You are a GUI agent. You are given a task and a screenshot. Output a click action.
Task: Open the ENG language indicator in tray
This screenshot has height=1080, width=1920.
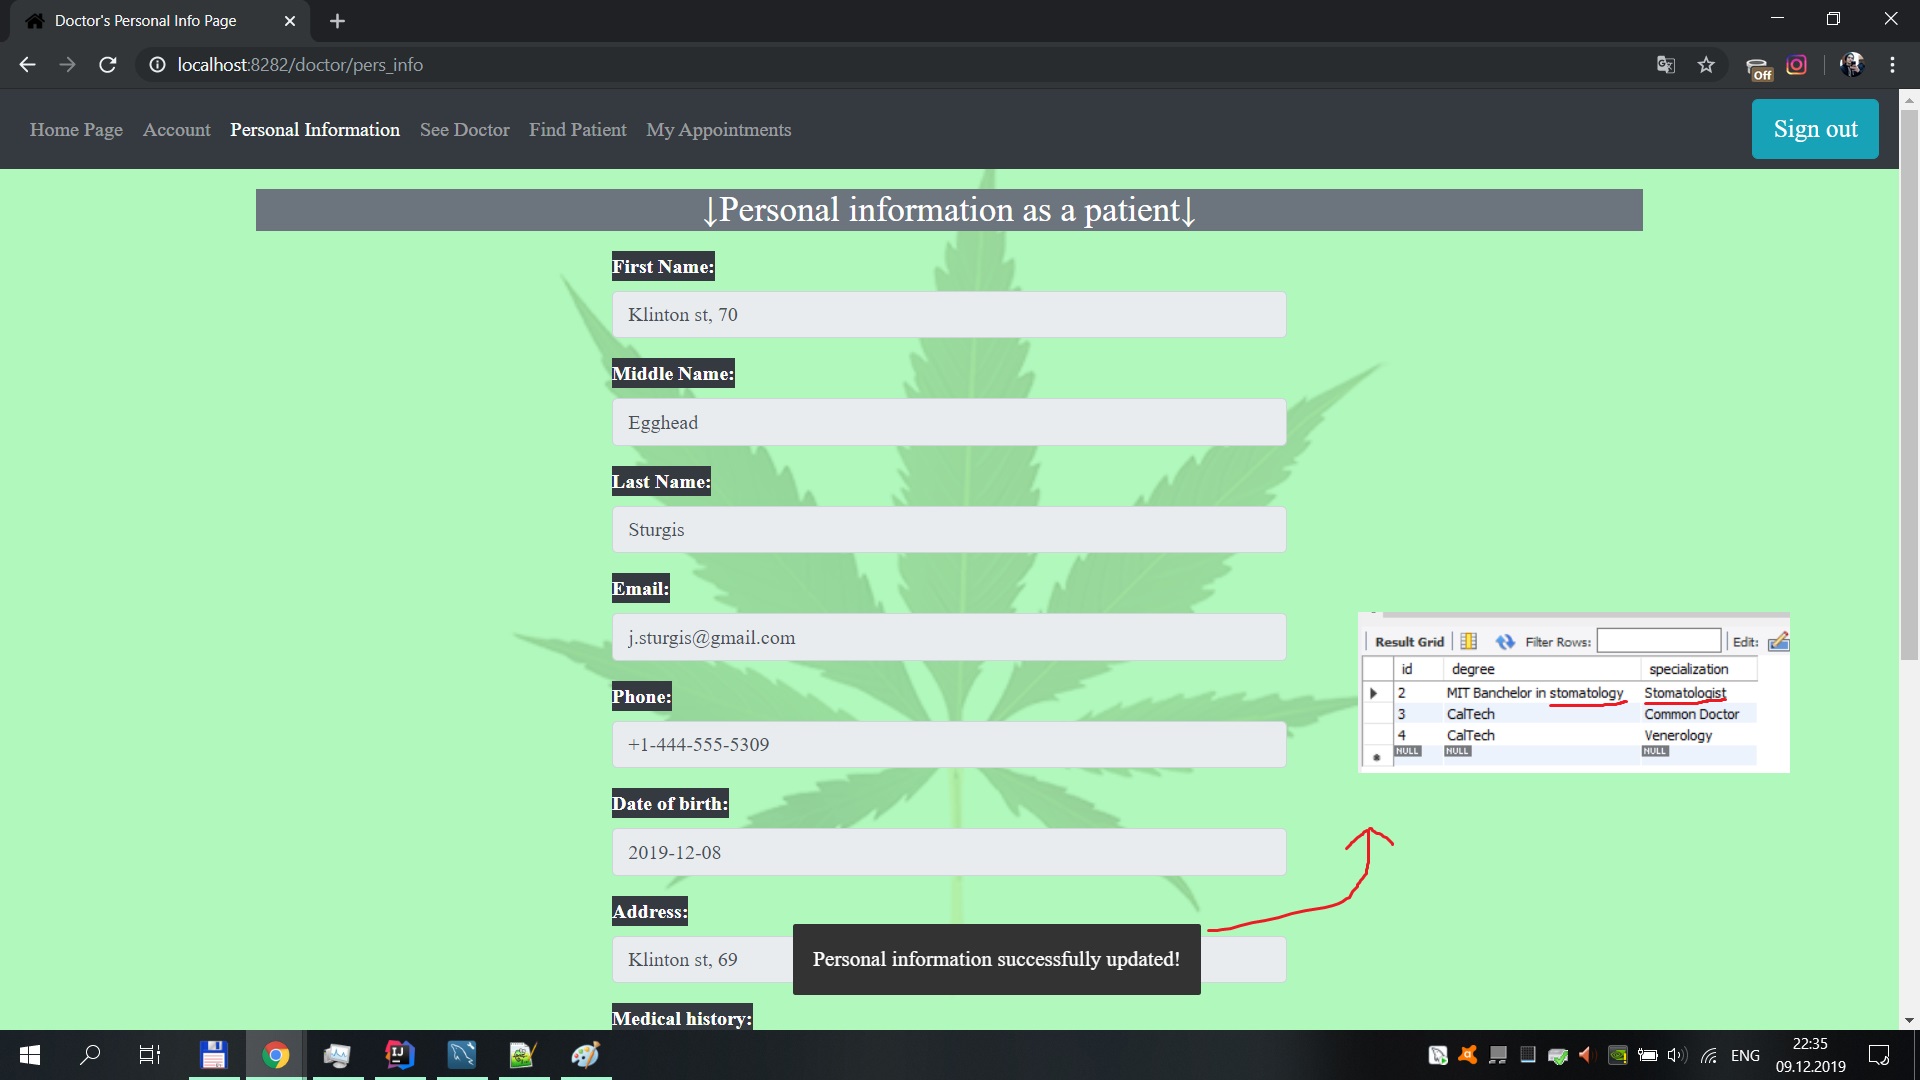(1745, 1055)
